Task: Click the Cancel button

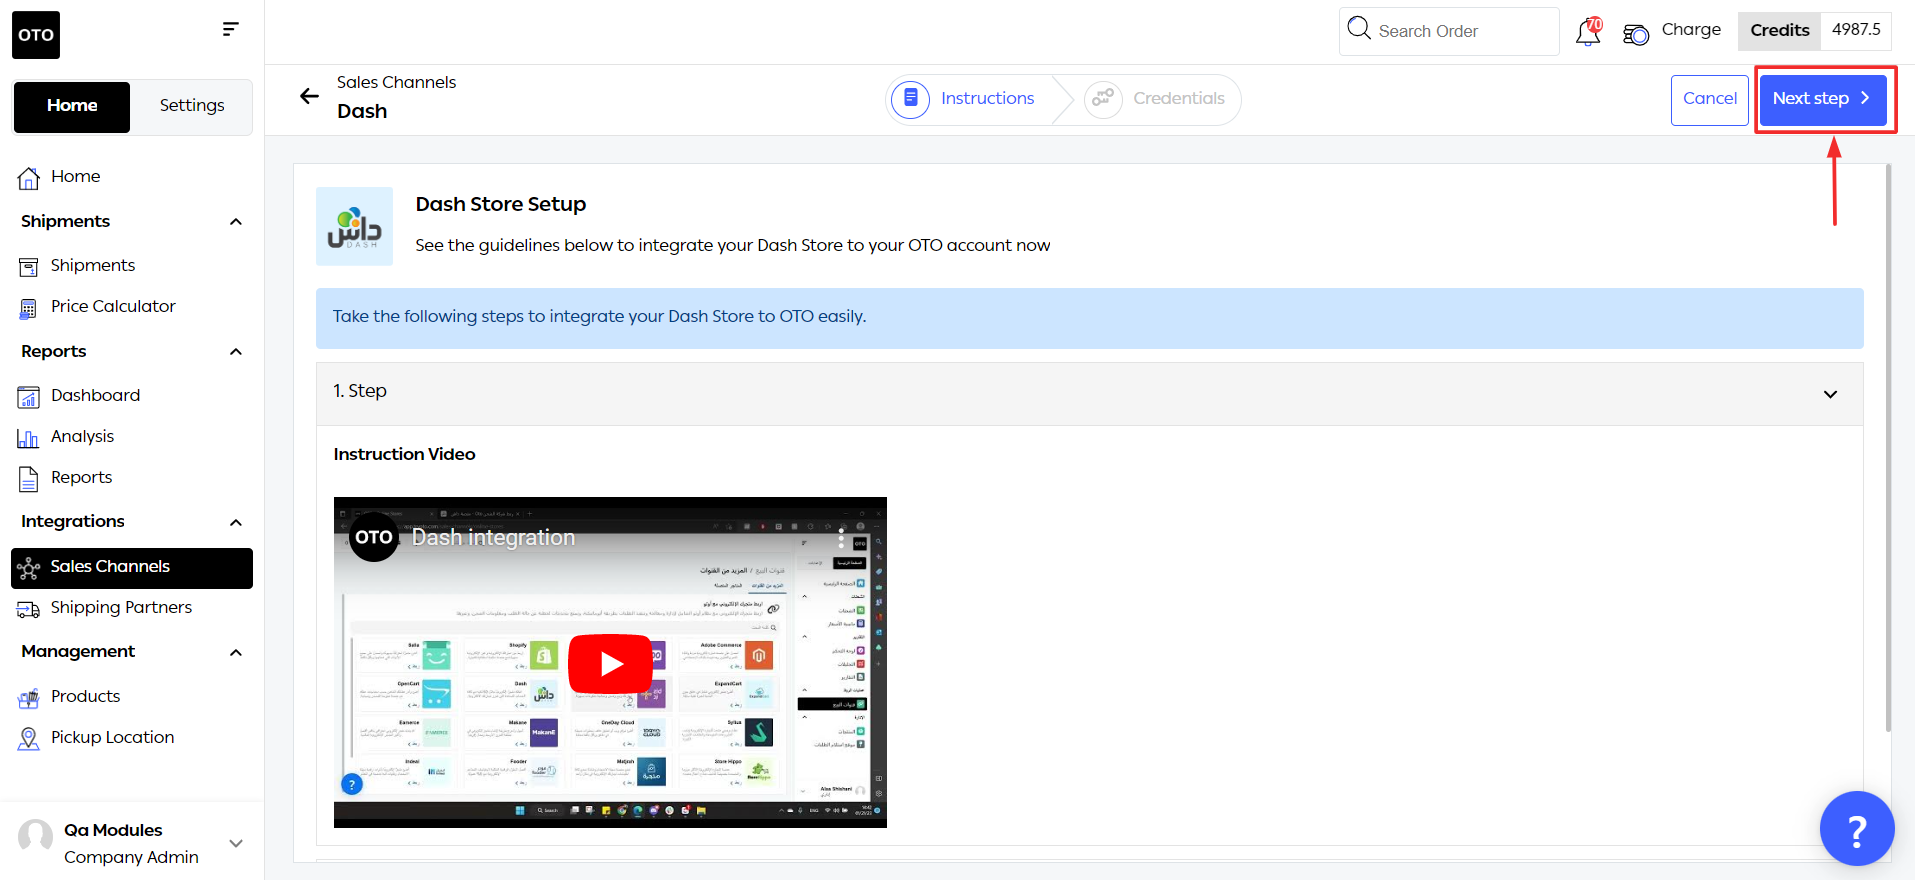Action: point(1709,99)
